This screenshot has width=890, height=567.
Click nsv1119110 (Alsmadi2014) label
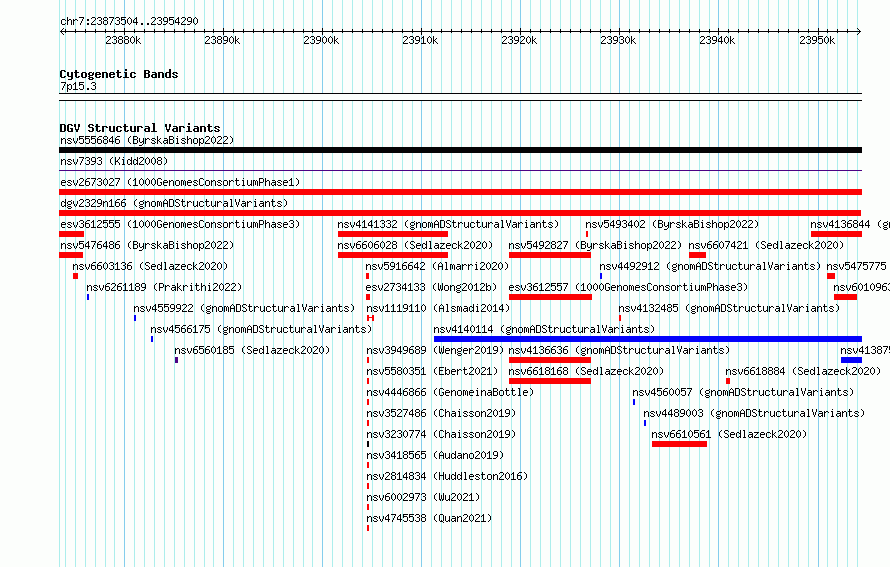438,308
